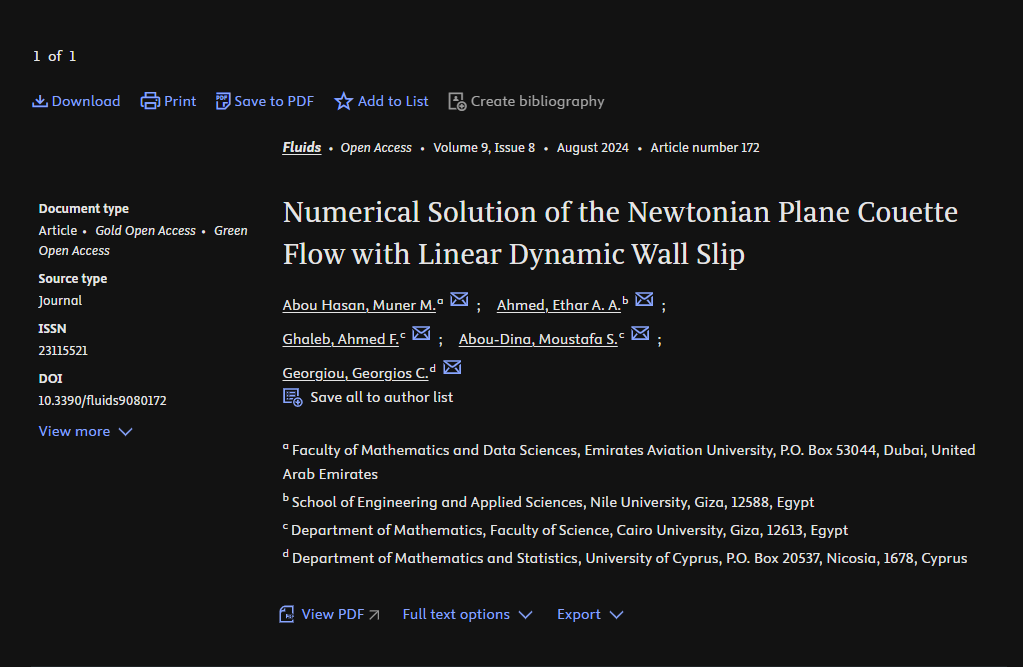Click the DOI value 10.3390/fluids9080172

click(x=102, y=401)
